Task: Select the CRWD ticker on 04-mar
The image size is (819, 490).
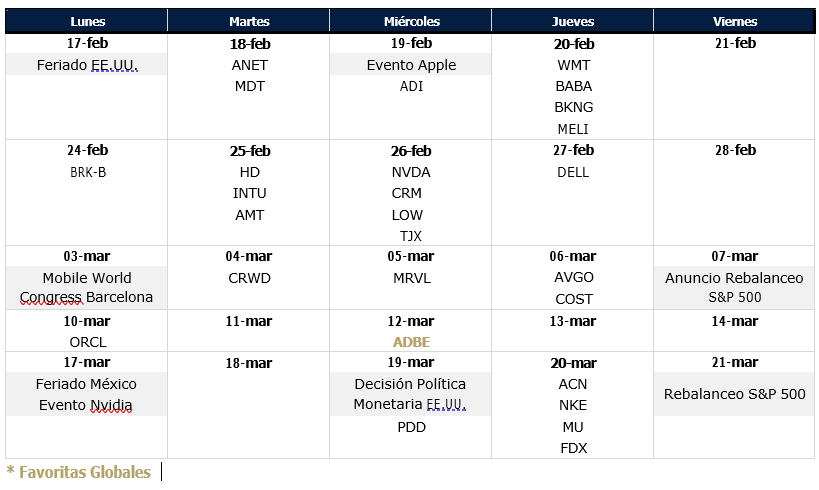Action: [249, 278]
